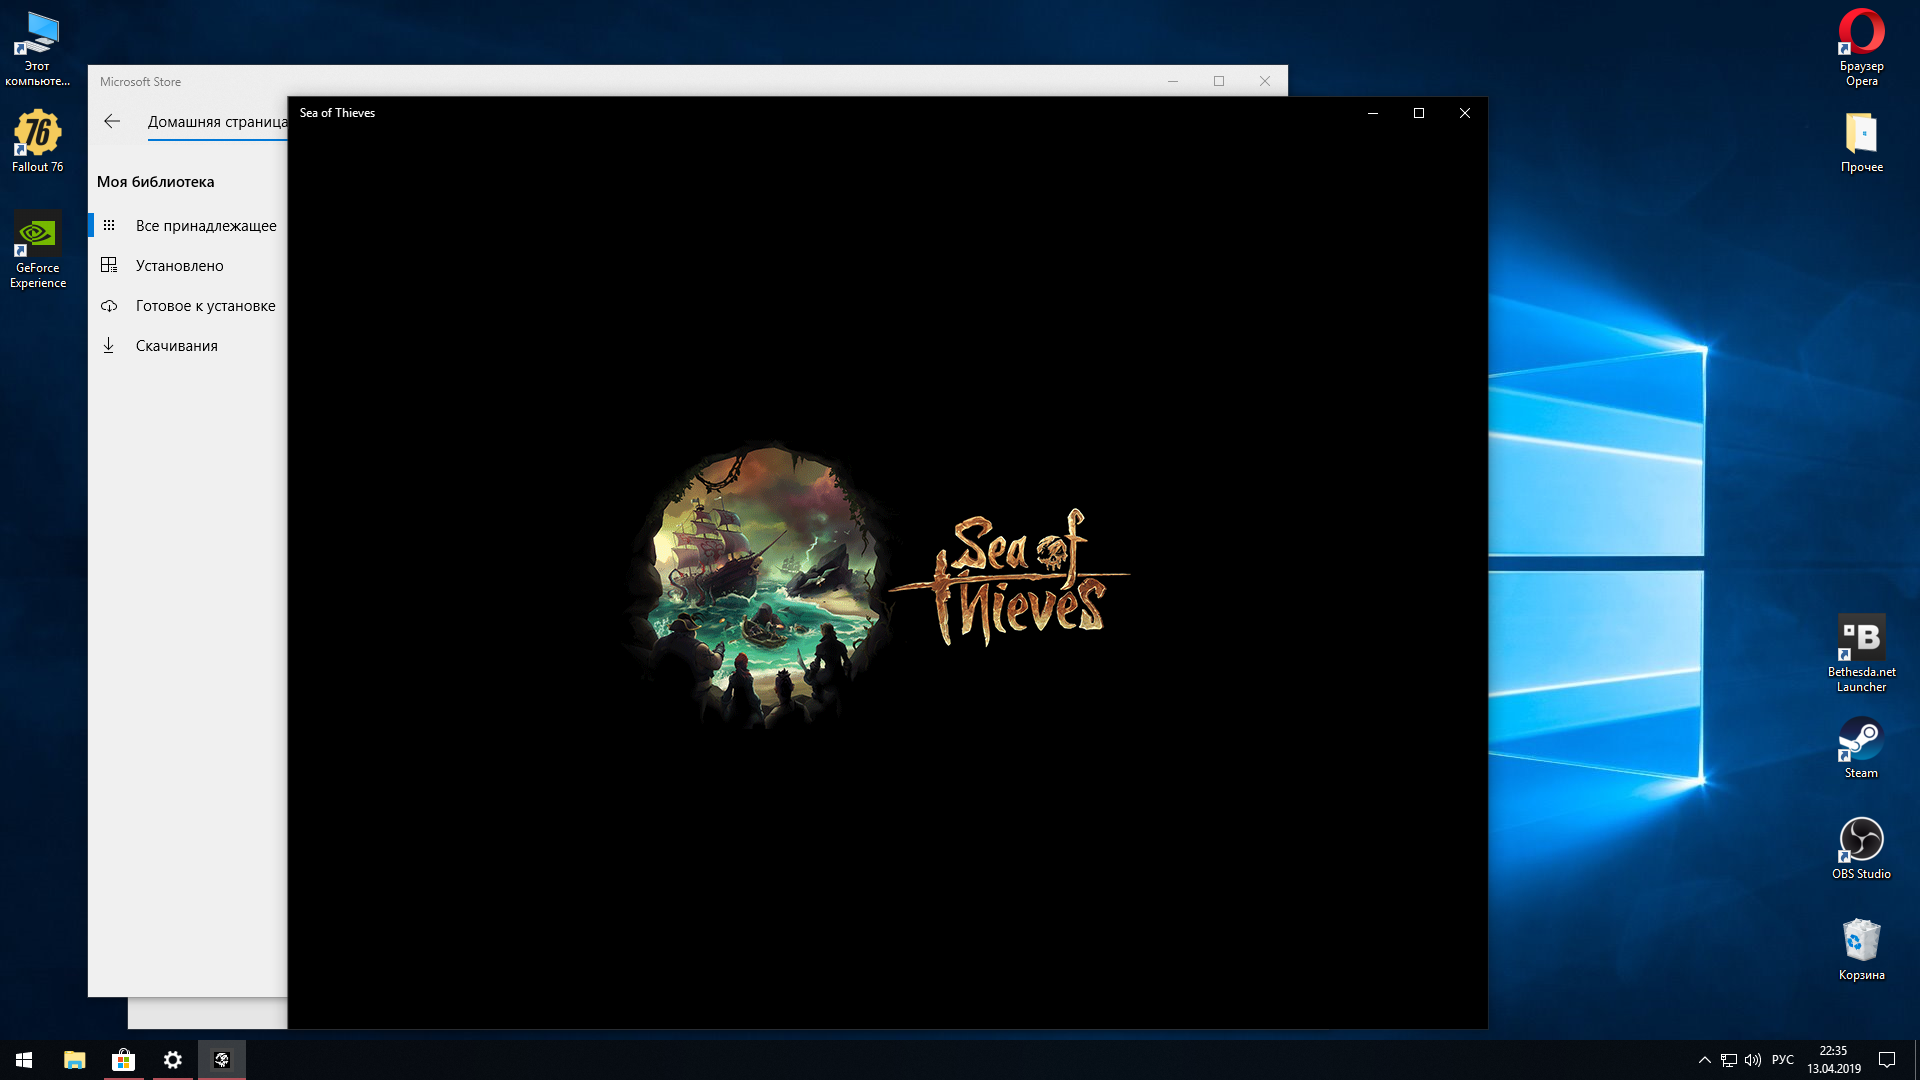
Task: Launch the Opera browser shortcut
Action: (x=1861, y=48)
